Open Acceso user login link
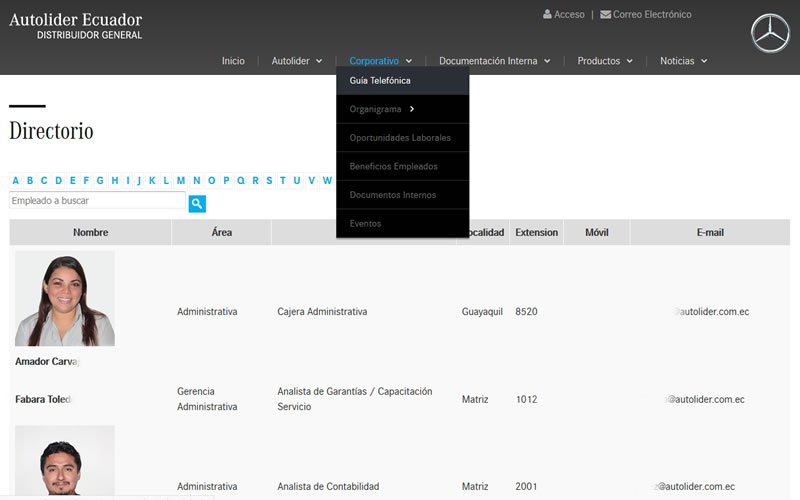This screenshot has height=500, width=800. point(564,15)
